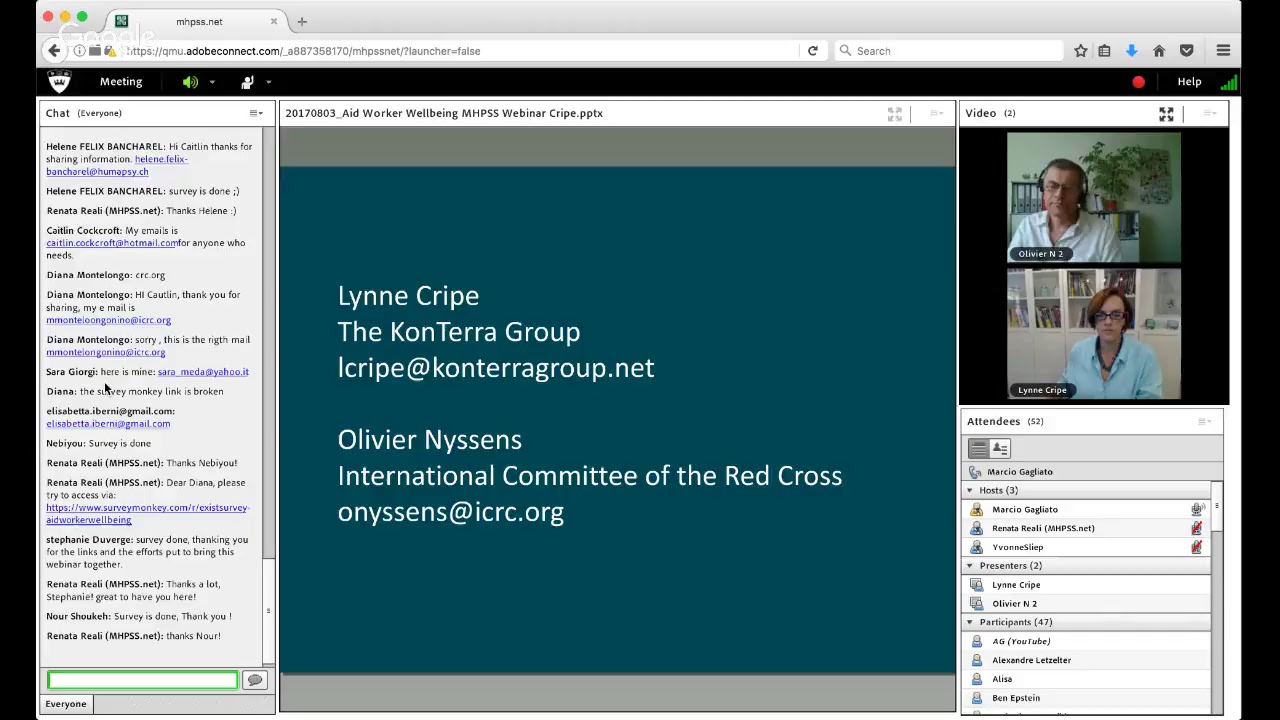Open speaker volume options dropdown arrow
1280x720 pixels.
click(212, 82)
